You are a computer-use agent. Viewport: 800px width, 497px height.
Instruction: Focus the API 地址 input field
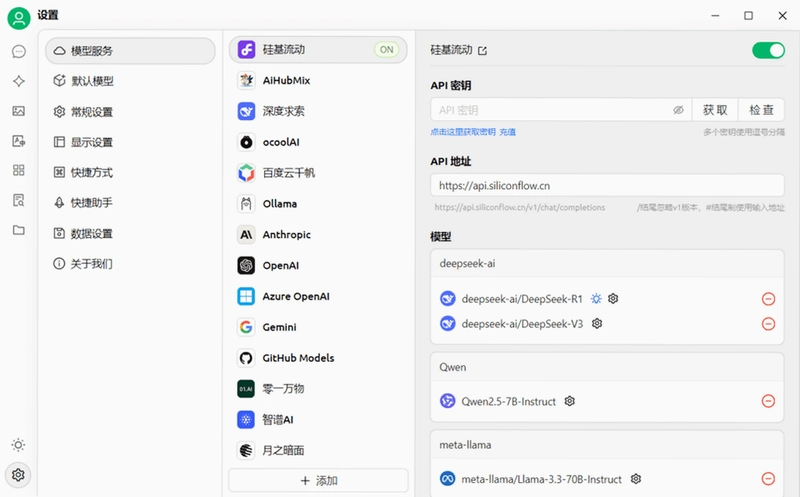[607, 186]
